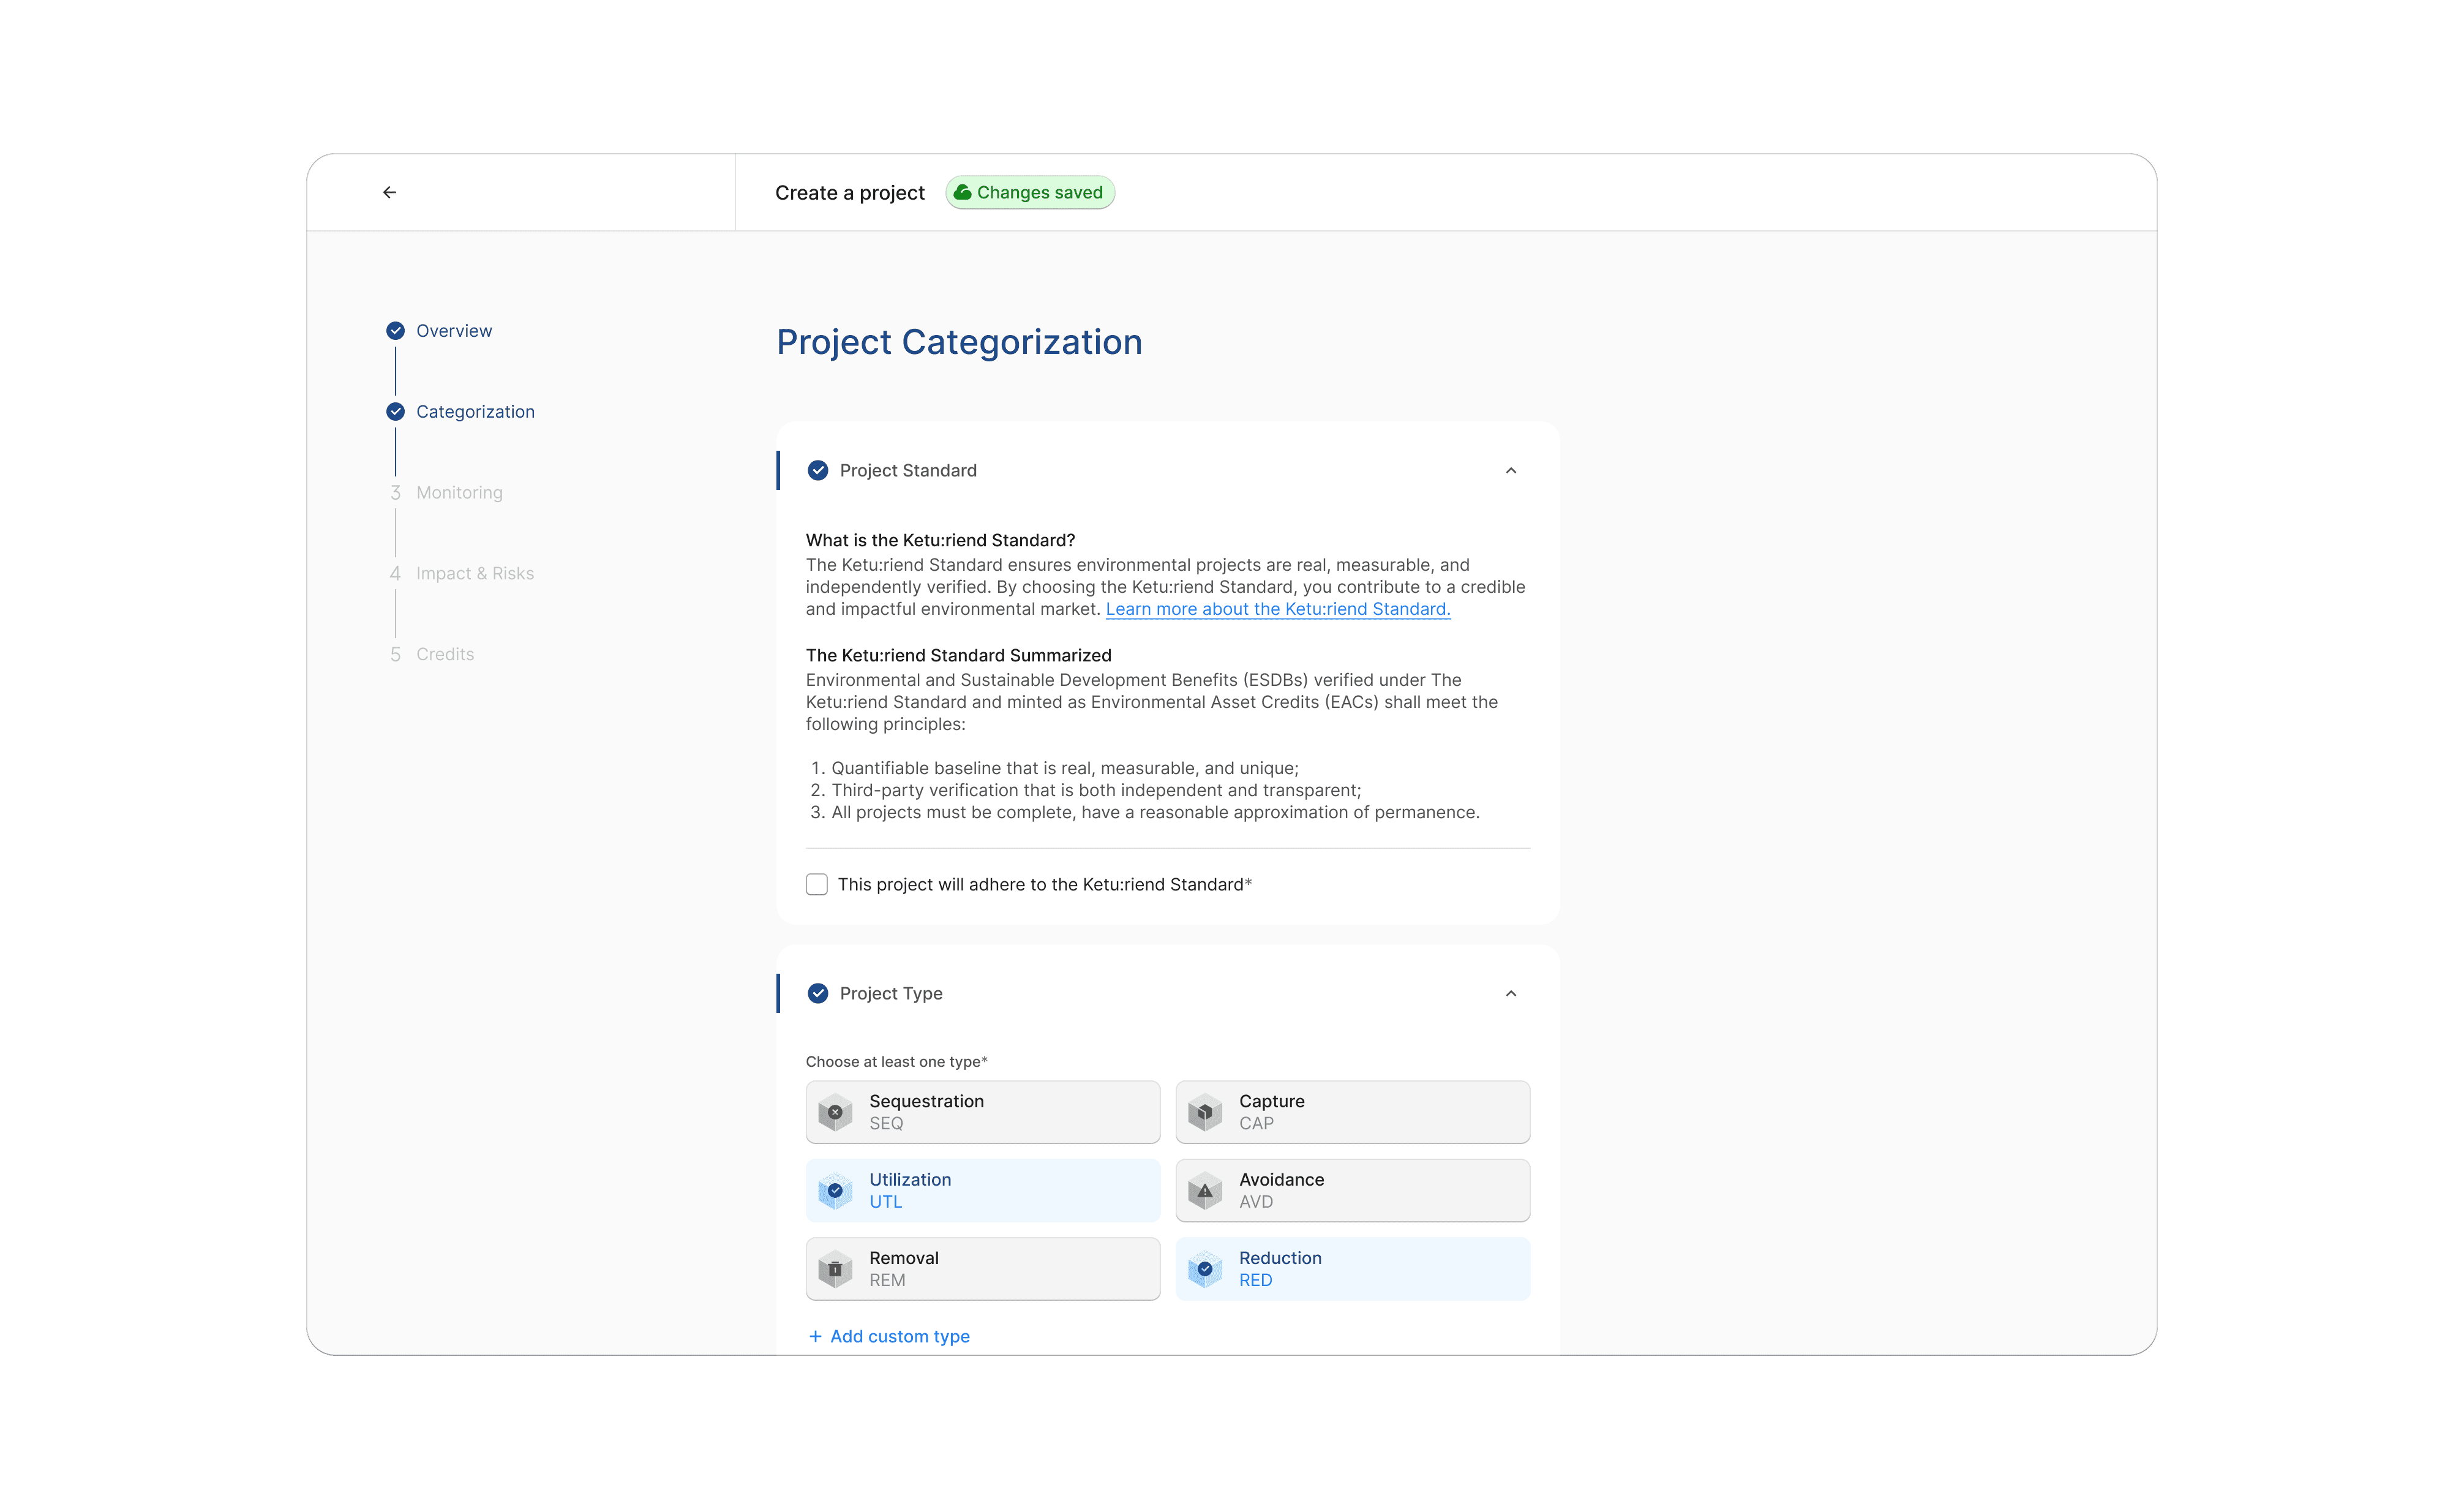Open Learn more about the Ketu:riend Standard link
2464x1509 pixels.
(1277, 609)
